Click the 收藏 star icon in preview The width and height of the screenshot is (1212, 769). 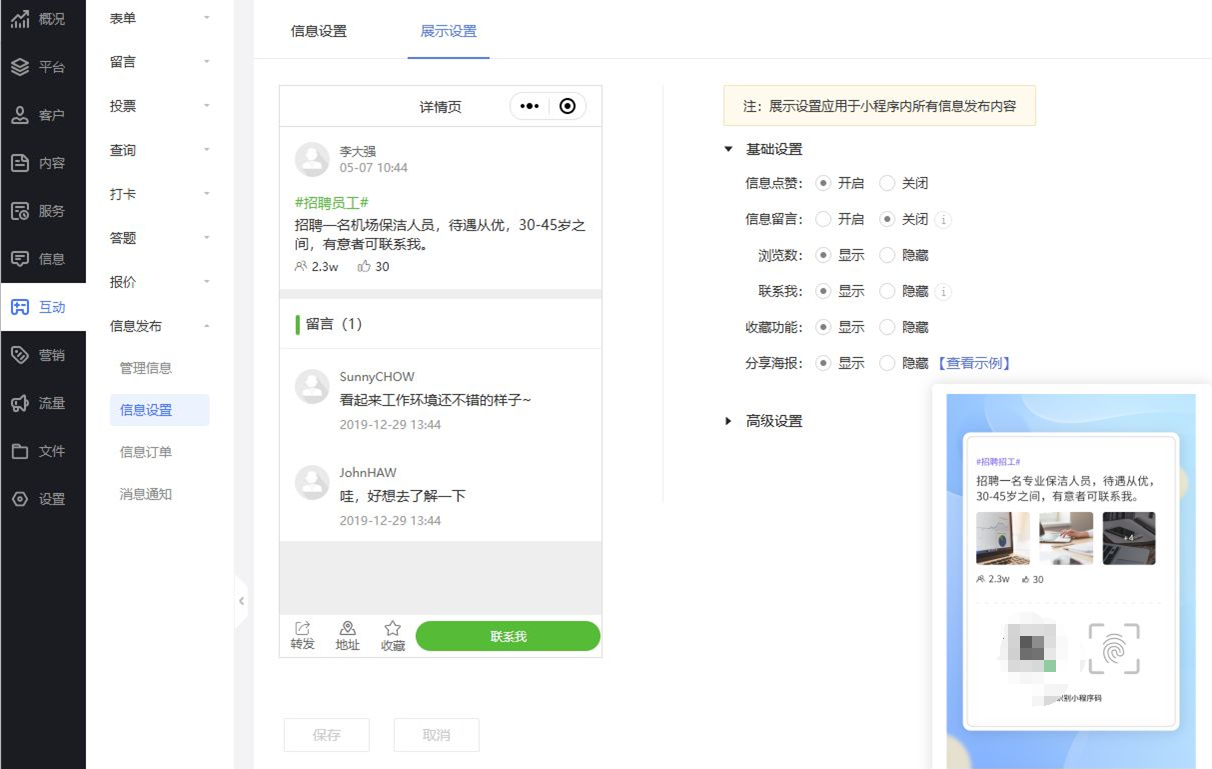coord(393,628)
